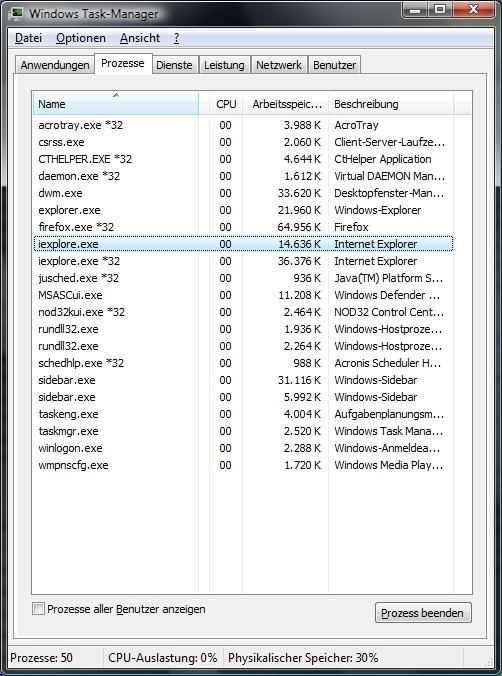Select the Prozesse tab
This screenshot has width=502, height=676.
(123, 63)
